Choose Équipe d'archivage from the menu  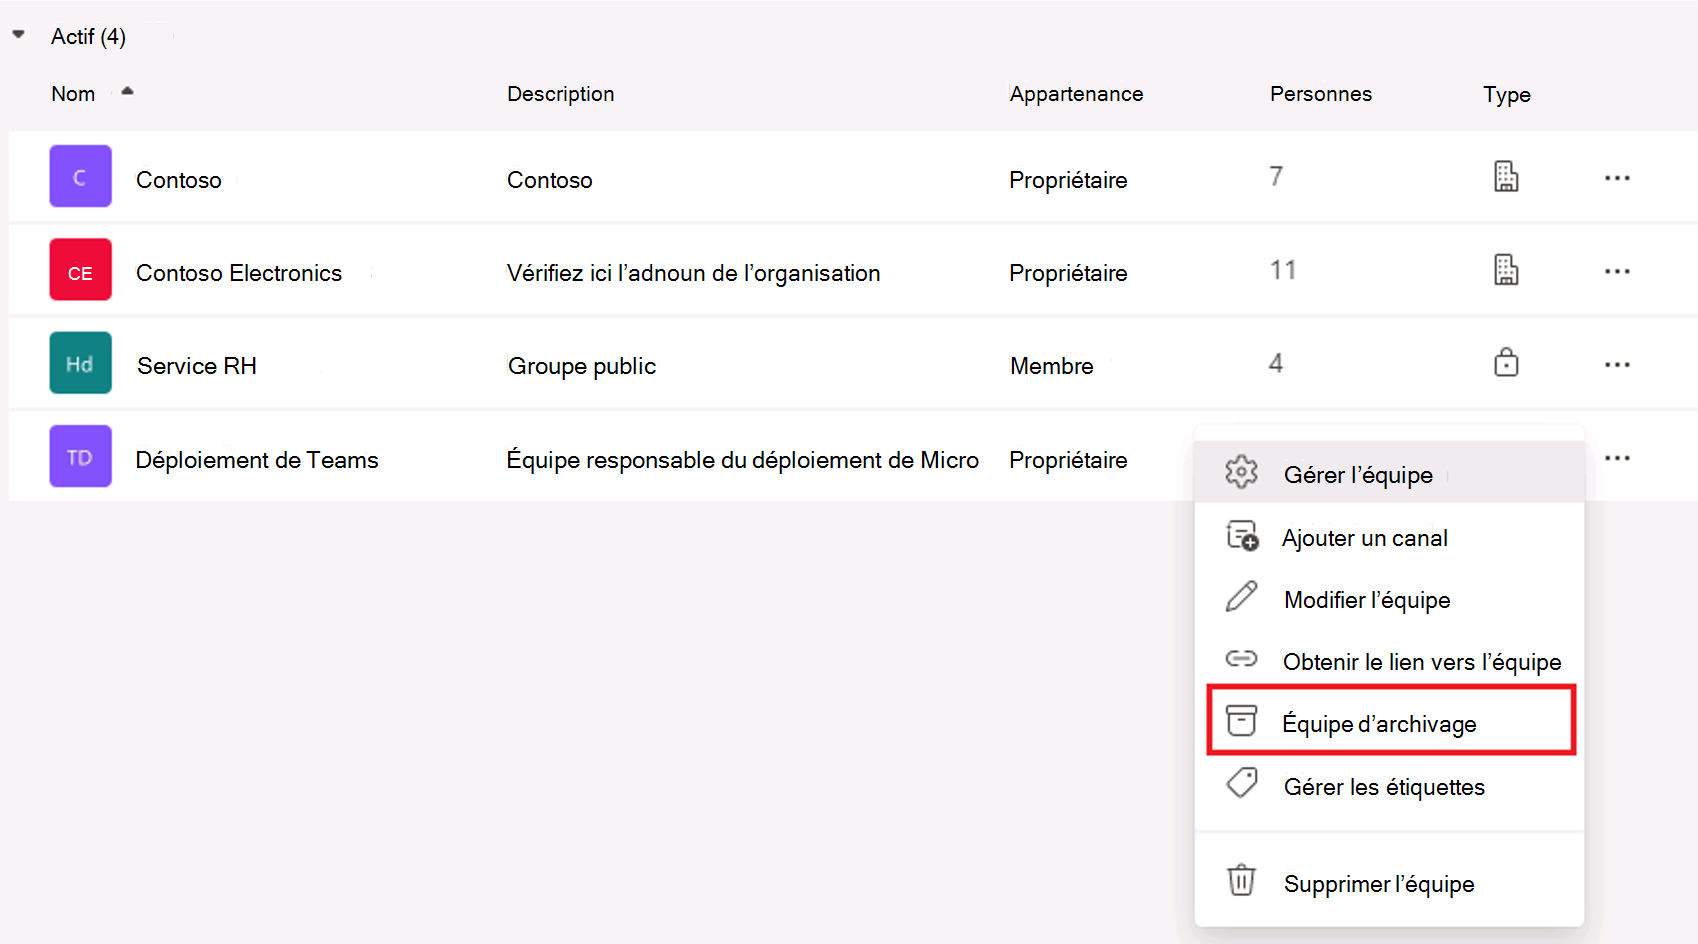coord(1391,720)
